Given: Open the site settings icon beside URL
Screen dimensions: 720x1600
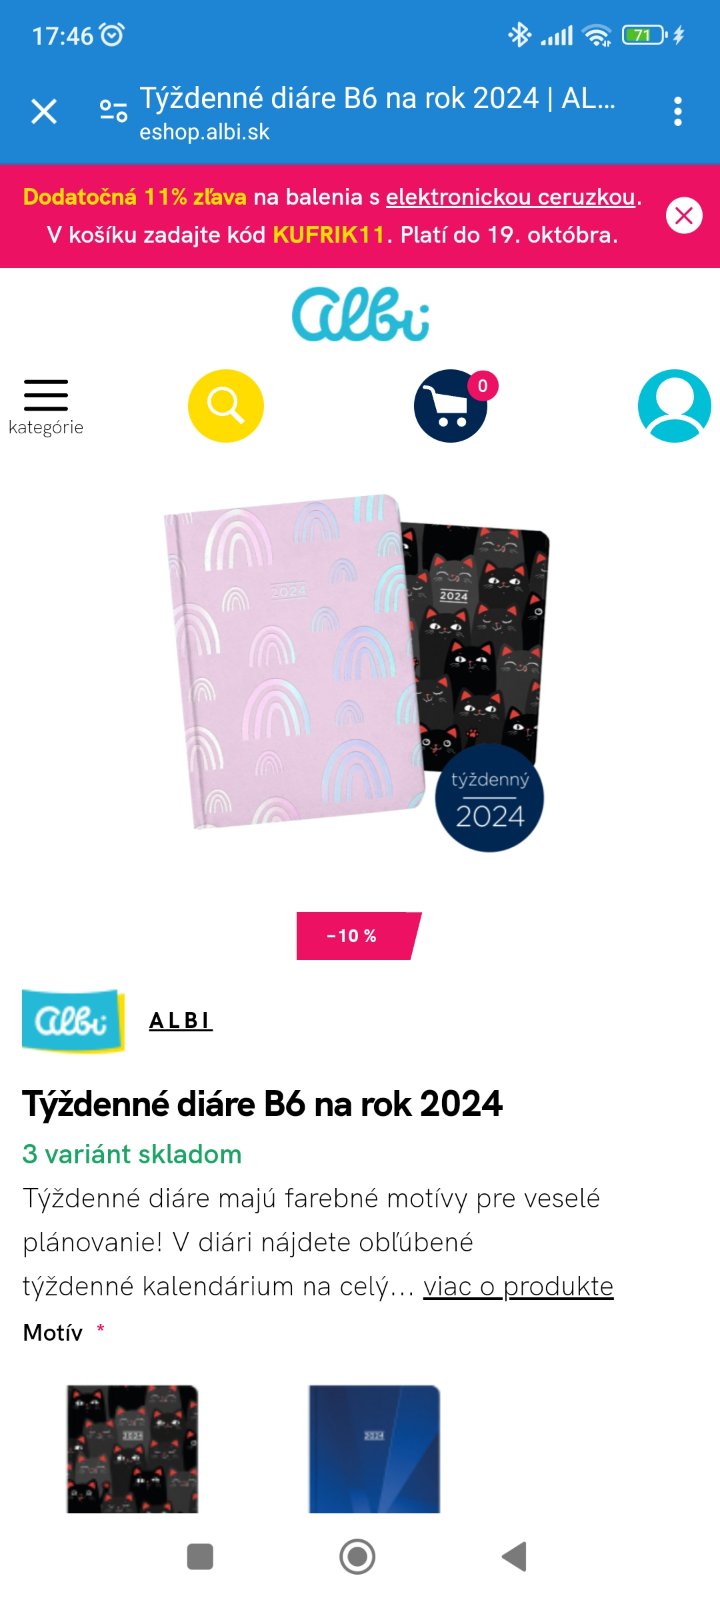Looking at the screenshot, I should pos(113,111).
